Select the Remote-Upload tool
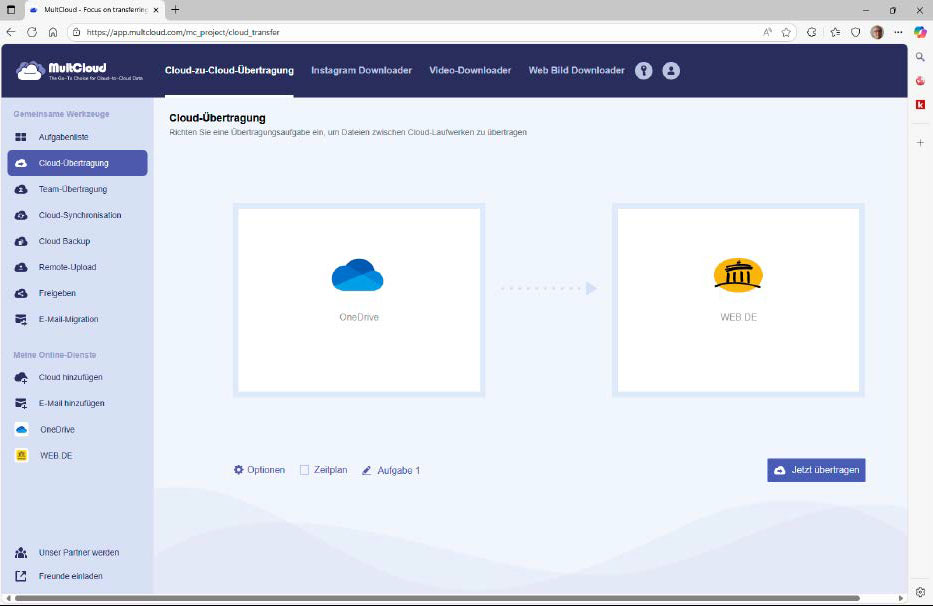 coord(70,267)
